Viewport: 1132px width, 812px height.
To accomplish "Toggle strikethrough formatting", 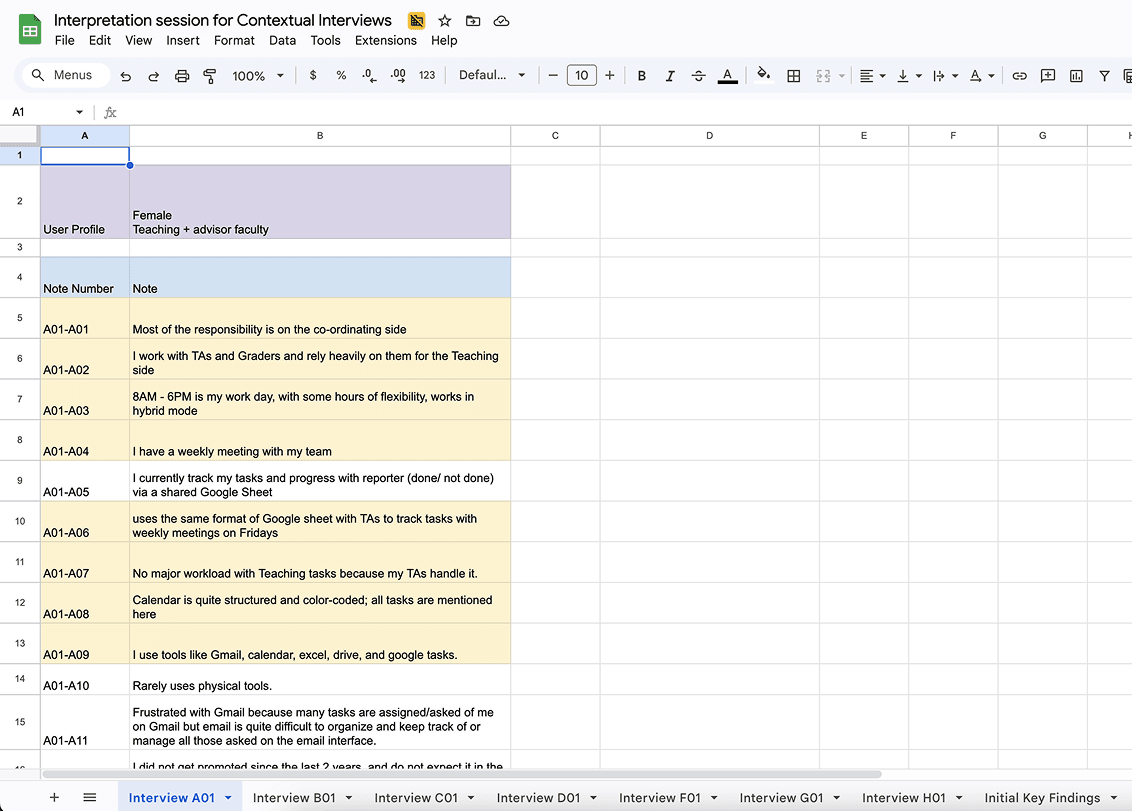I will (x=698, y=76).
